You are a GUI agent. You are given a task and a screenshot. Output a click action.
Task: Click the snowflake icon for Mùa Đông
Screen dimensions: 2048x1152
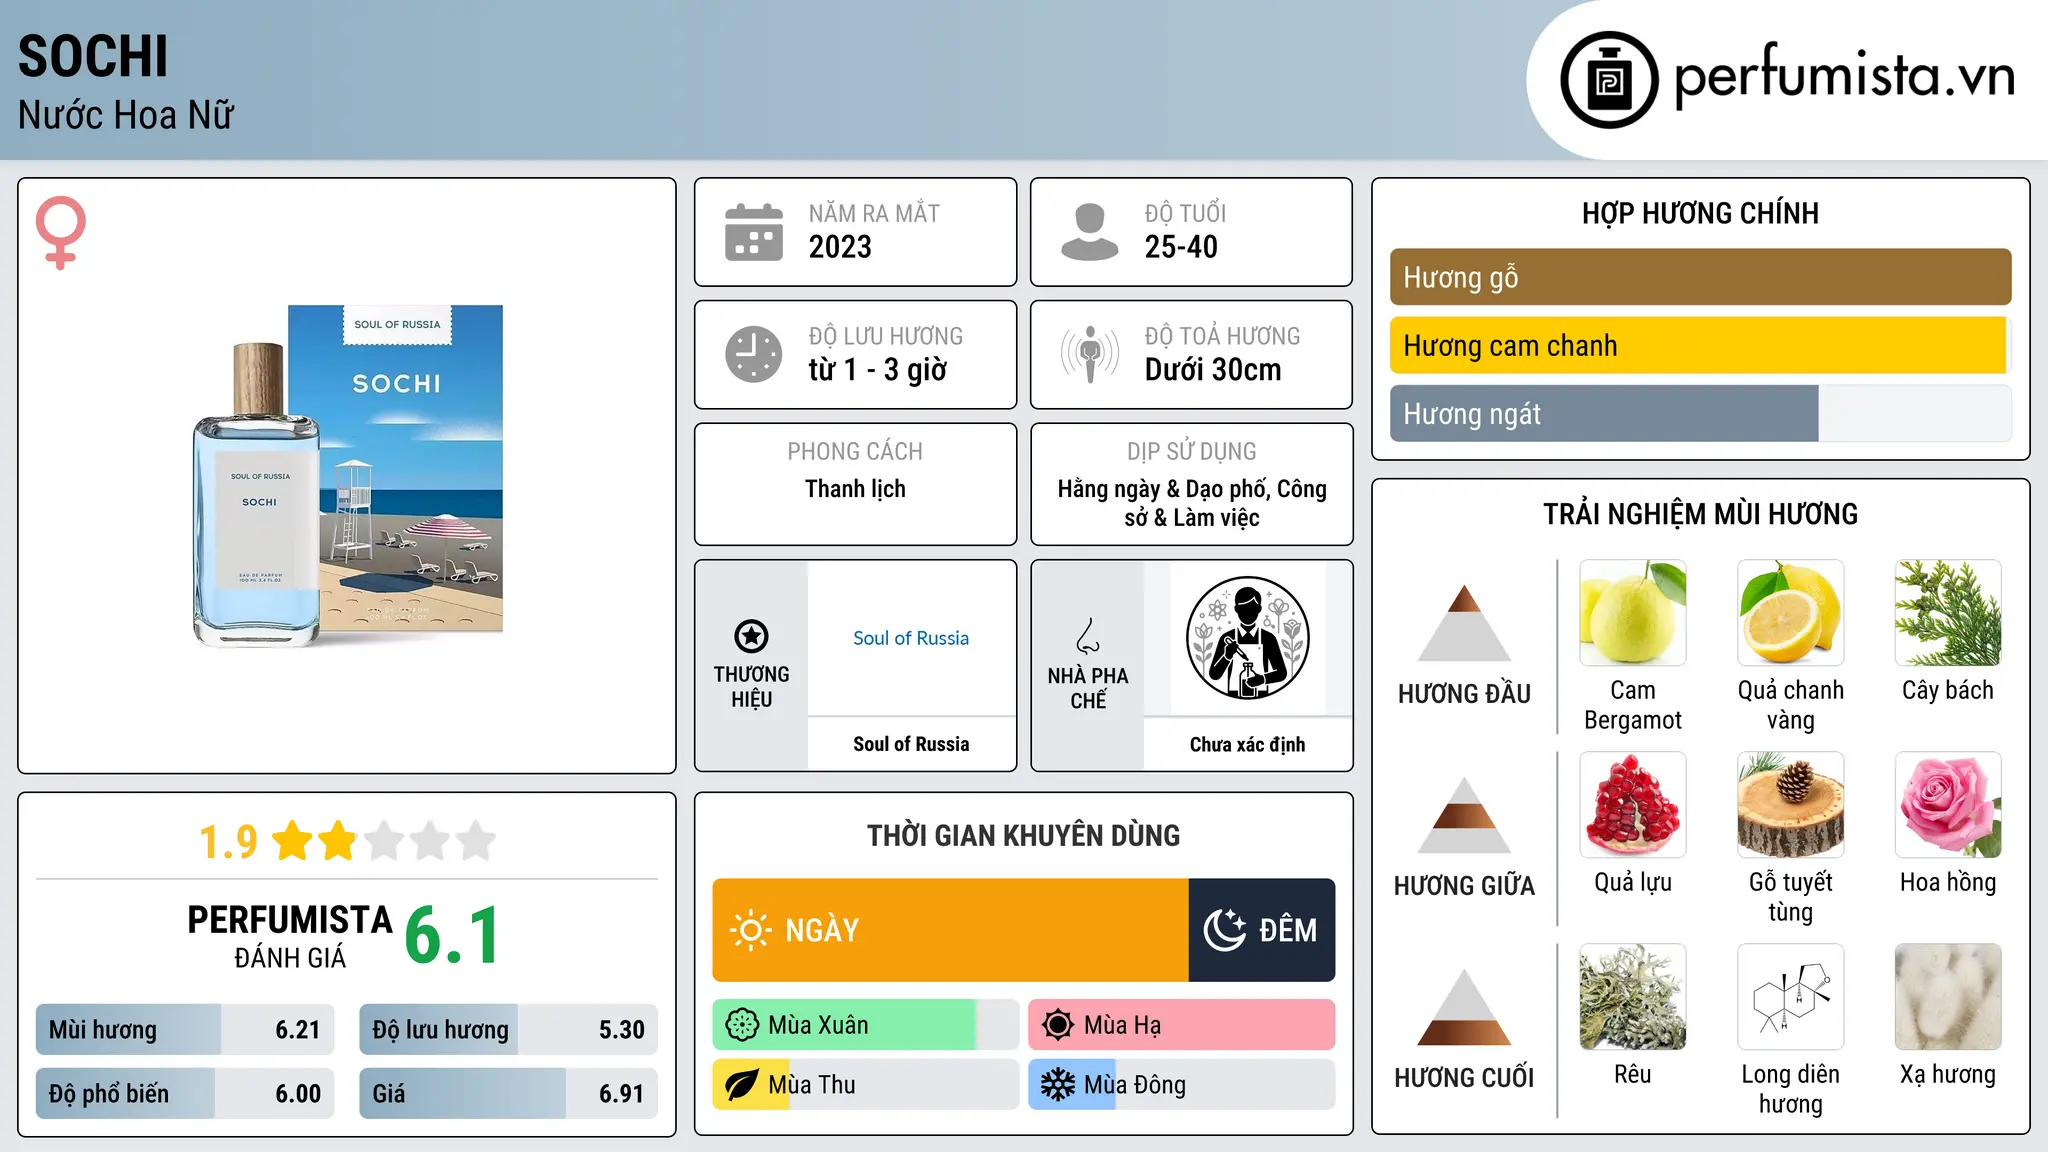(x=1058, y=1085)
